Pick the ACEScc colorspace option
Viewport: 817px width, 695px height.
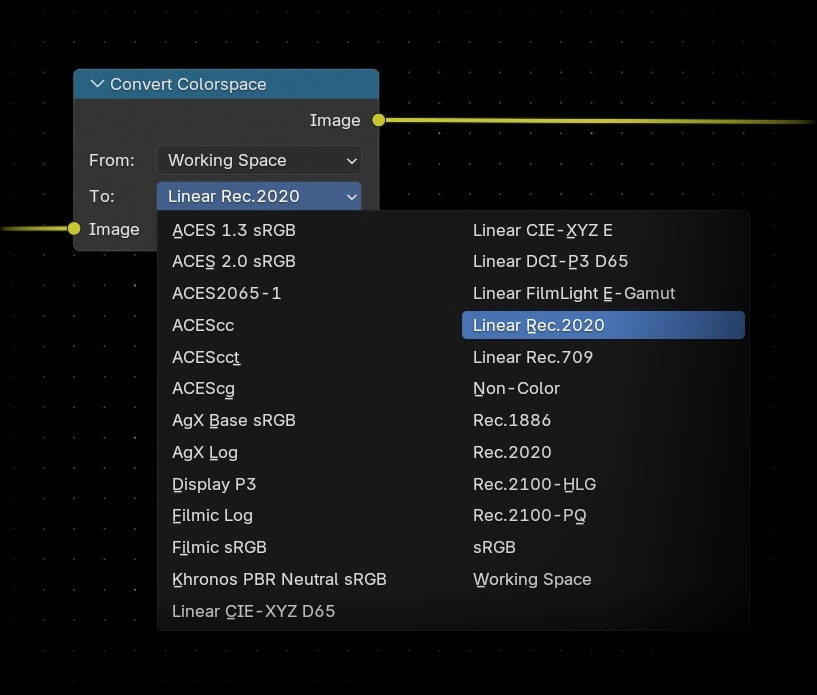point(205,325)
